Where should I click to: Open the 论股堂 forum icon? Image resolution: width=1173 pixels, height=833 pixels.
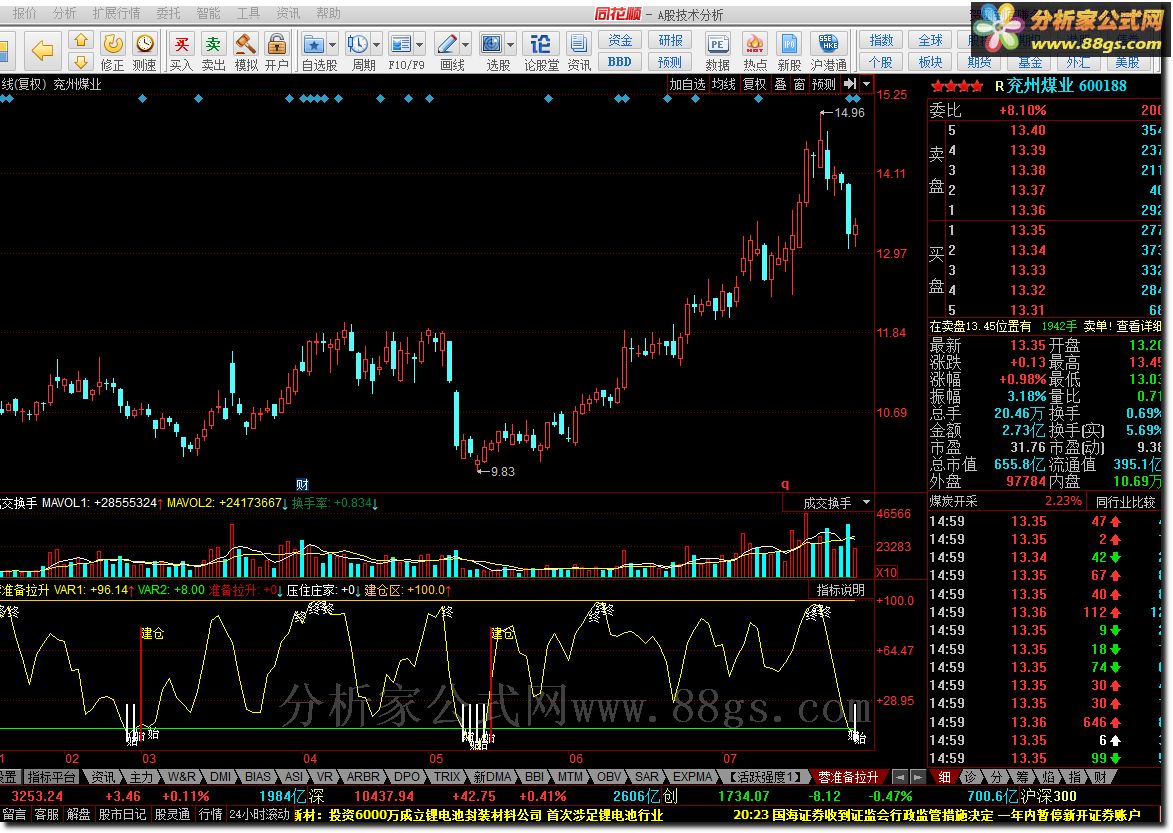coord(541,51)
